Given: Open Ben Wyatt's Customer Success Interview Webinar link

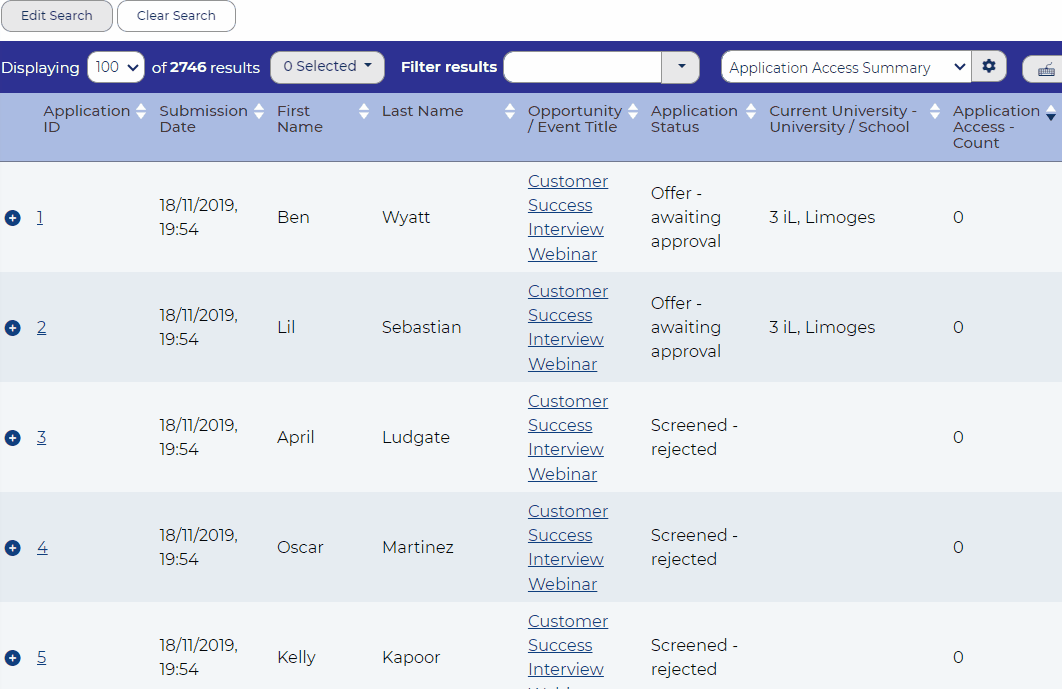Looking at the screenshot, I should (568, 217).
